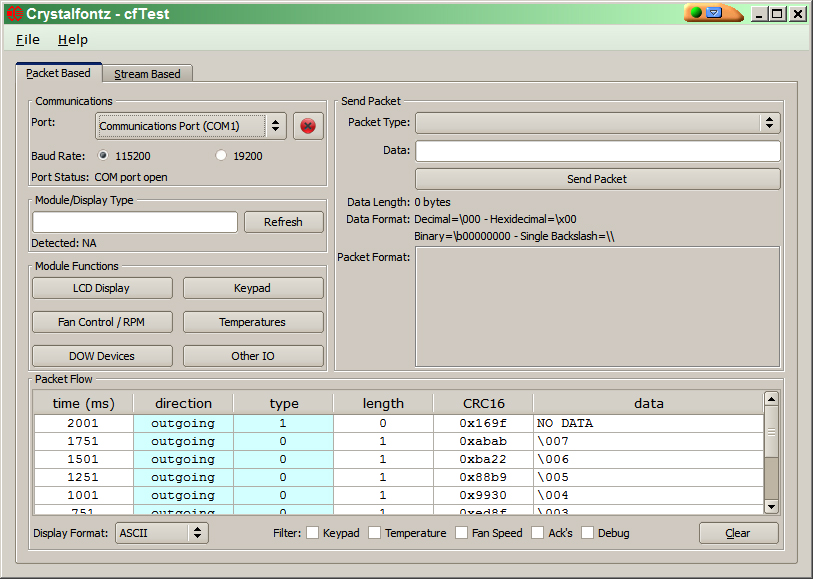813x579 pixels.
Task: Select the 0xabab CRC16 cell
Action: point(483,441)
